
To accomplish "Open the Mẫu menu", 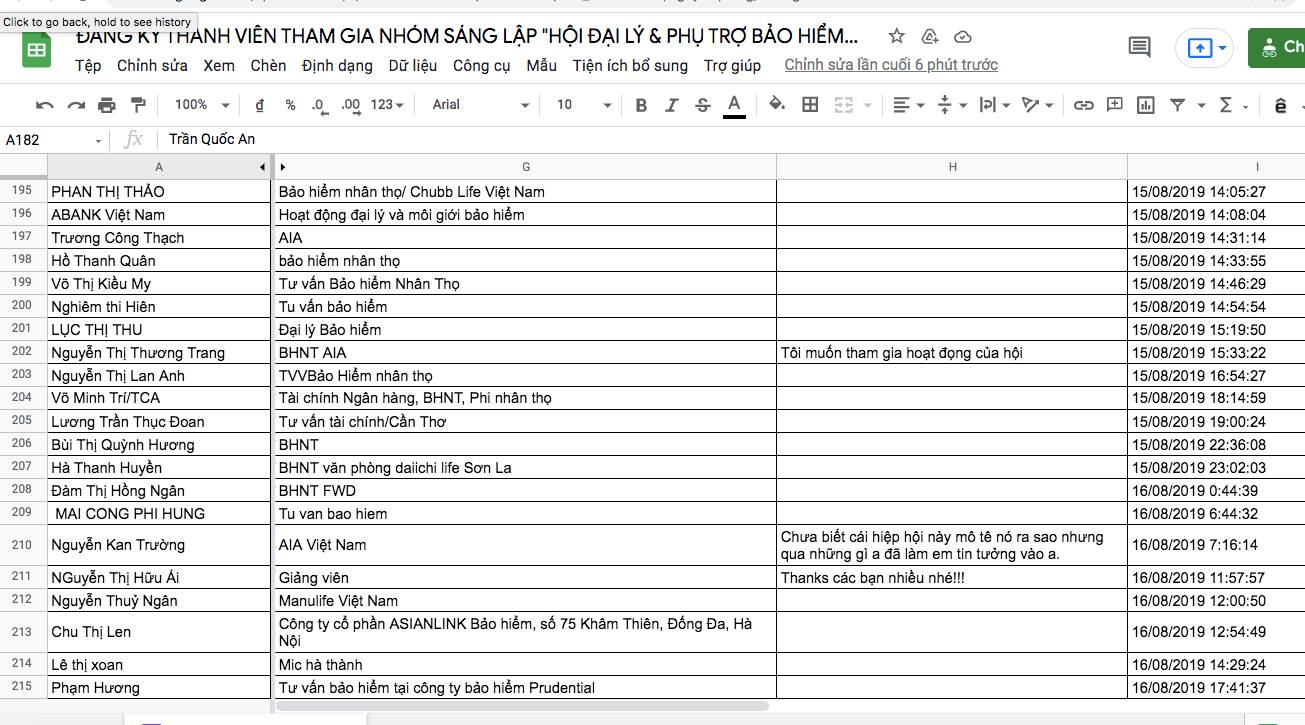I will click(541, 65).
